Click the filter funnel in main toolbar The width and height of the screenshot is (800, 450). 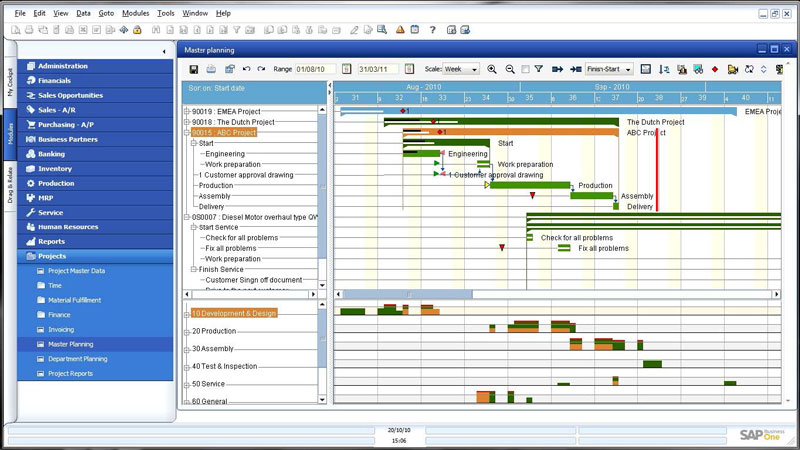click(x=237, y=30)
